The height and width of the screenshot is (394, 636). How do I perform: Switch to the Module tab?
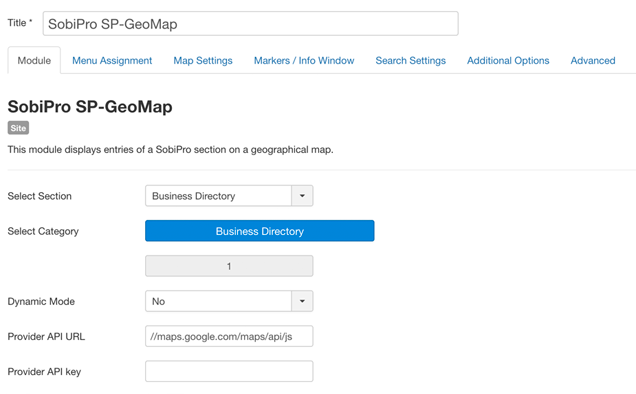click(34, 60)
